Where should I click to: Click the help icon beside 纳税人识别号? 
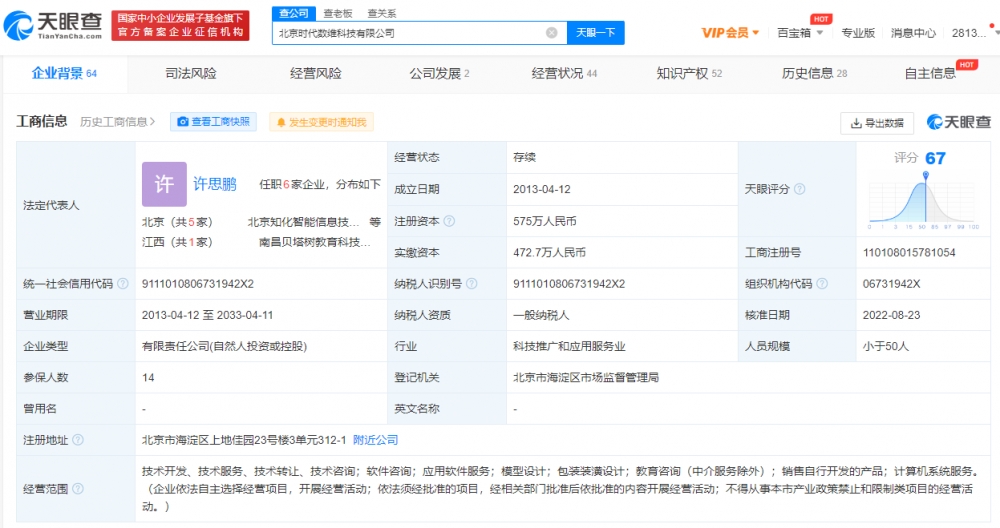[470, 284]
